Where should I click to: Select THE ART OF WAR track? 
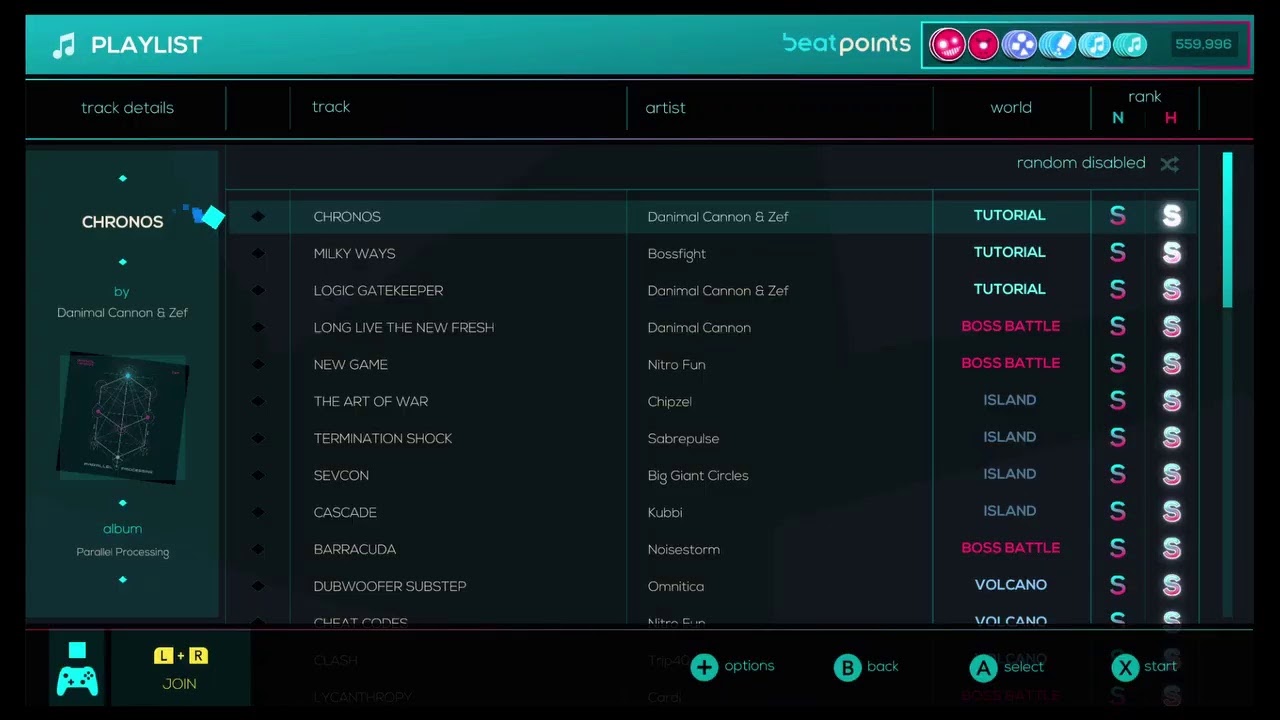(712, 402)
